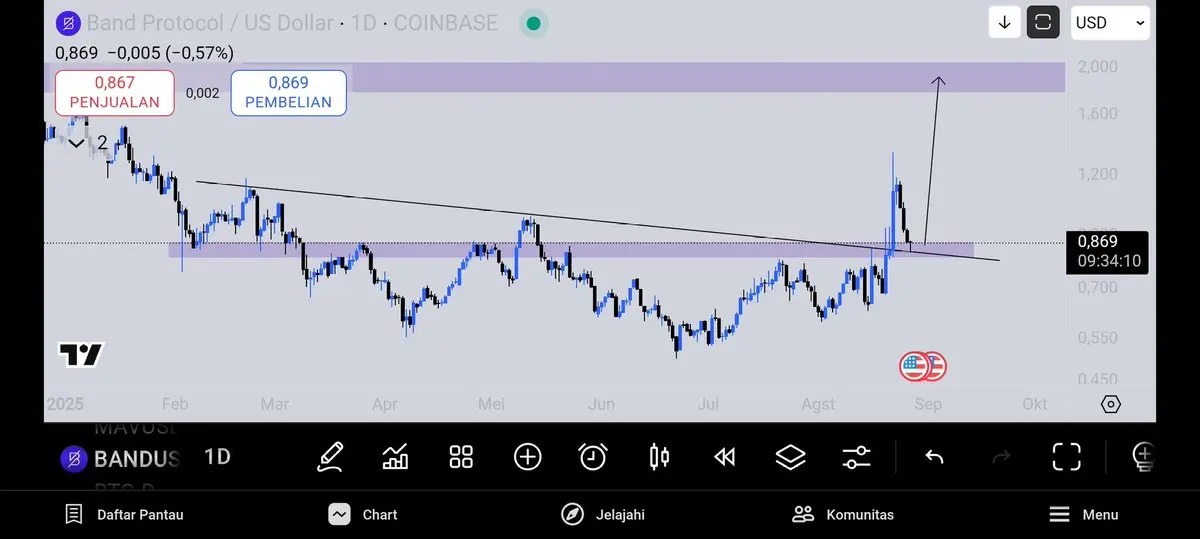Select the drawing pencil tool
Image resolution: width=1200 pixels, height=539 pixels.
click(330, 457)
